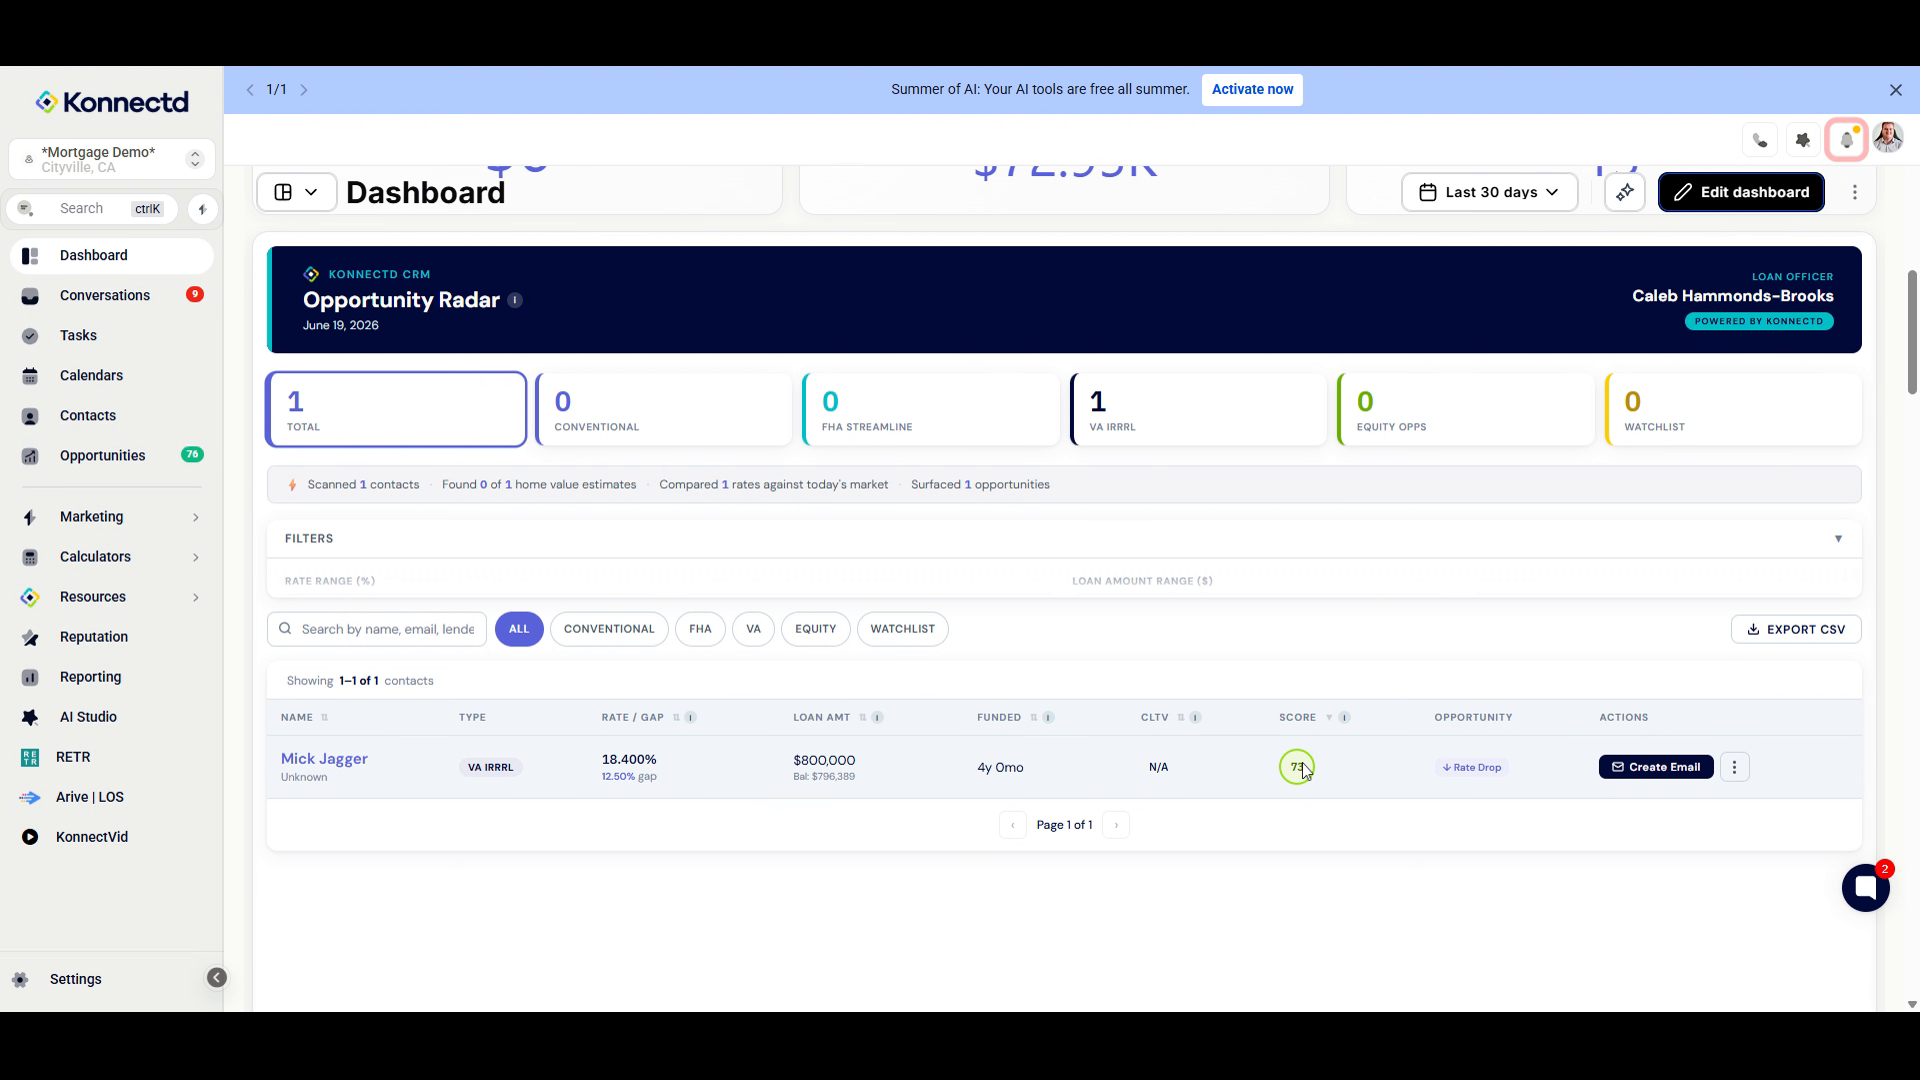The width and height of the screenshot is (1920, 1080).
Task: Click the AI sparkle wand icon
Action: click(1625, 192)
